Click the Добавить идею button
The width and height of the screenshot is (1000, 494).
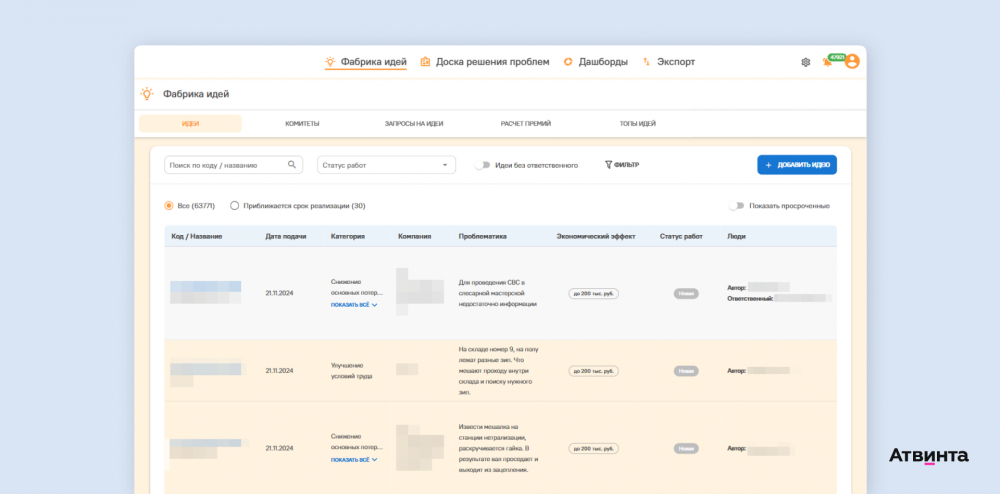coord(797,165)
